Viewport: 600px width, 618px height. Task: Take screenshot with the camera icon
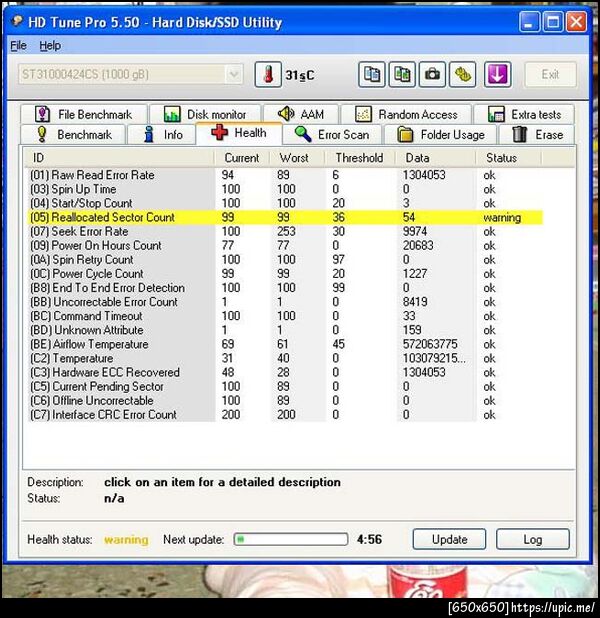432,74
